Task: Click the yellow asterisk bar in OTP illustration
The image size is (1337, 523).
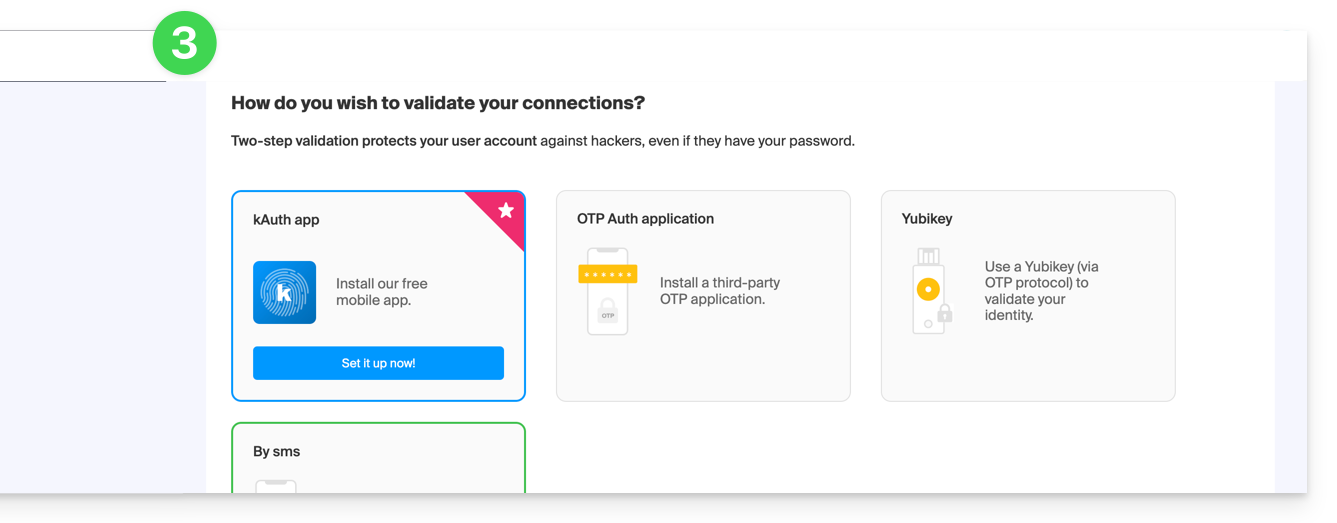Action: (607, 274)
